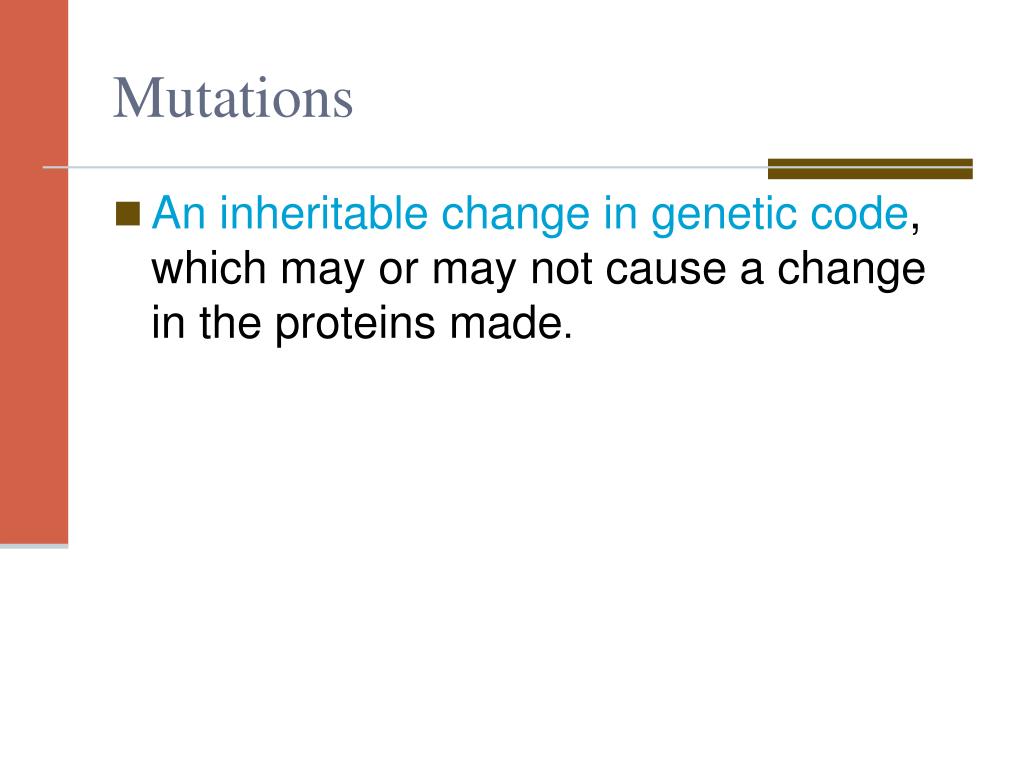Select the word "the" before "proteins"
Viewport: 1024px width, 768px height.
click(230, 323)
